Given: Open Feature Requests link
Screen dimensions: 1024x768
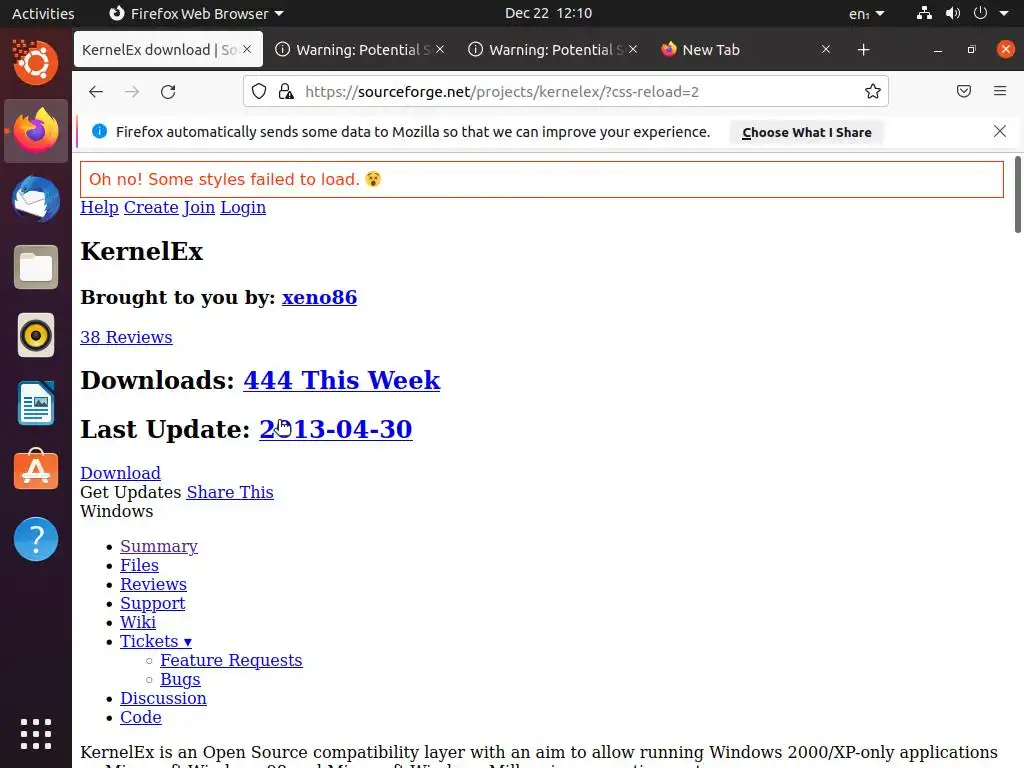Looking at the screenshot, I should (x=231, y=660).
